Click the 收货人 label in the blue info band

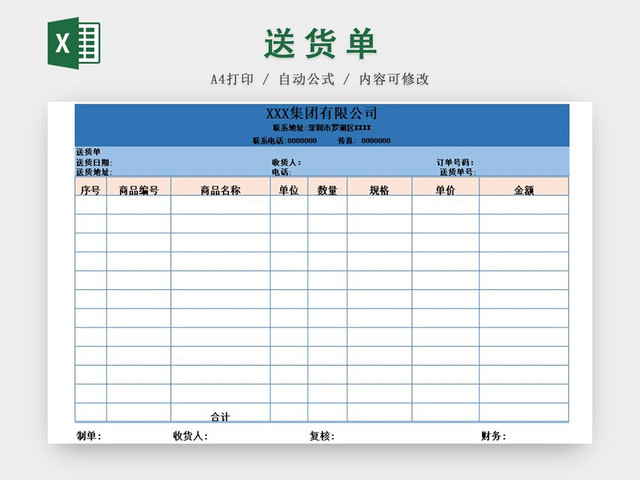coord(287,162)
